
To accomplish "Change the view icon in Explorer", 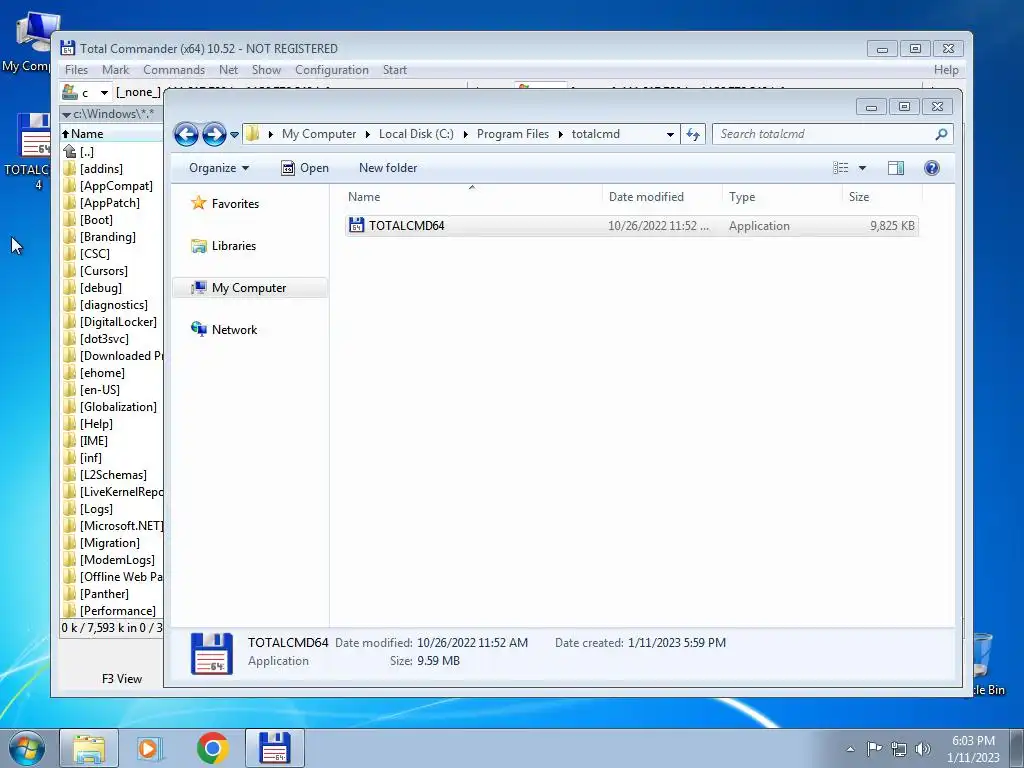I will pyautogui.click(x=840, y=168).
